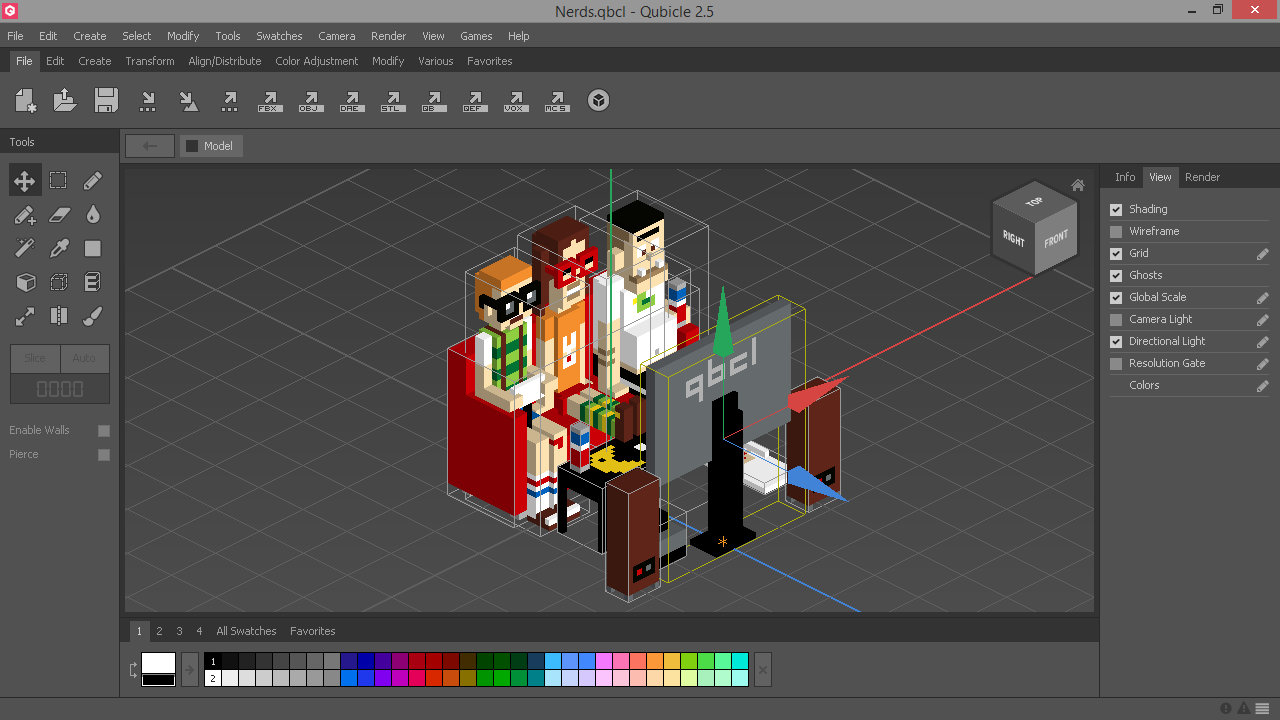
Task: Enable Wireframe view option
Action: click(1116, 232)
